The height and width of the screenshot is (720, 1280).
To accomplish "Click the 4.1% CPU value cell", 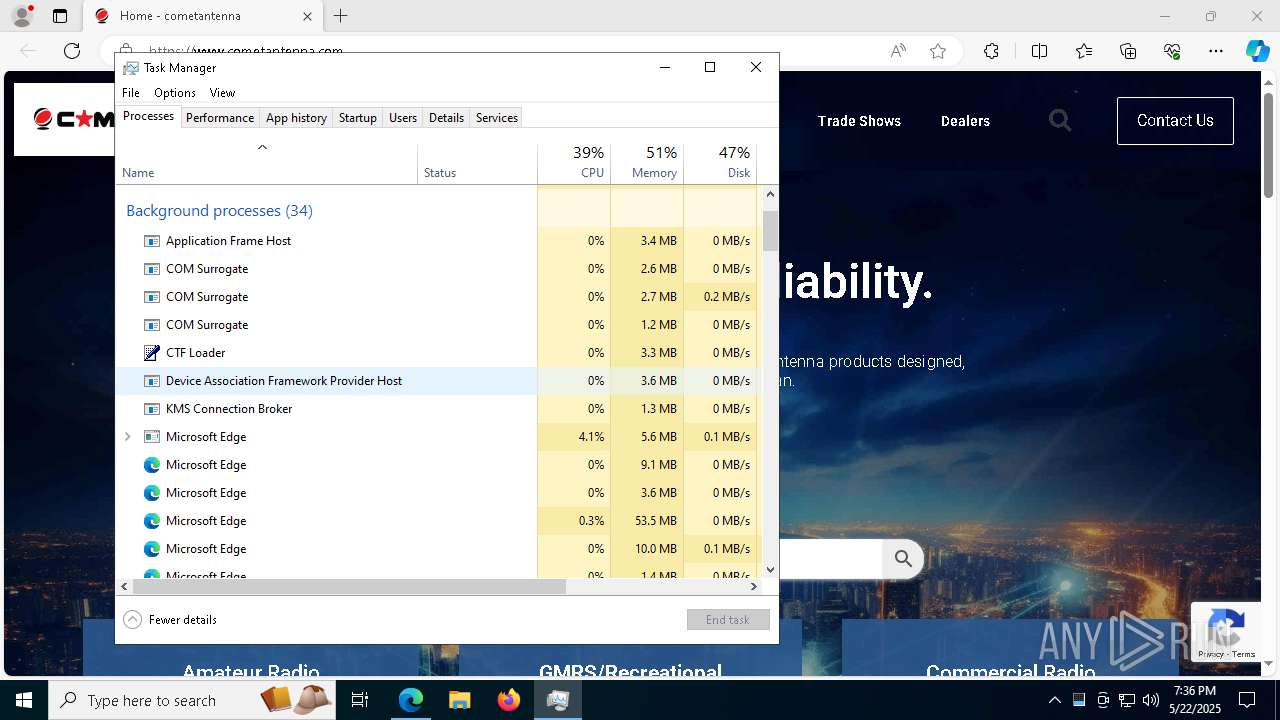I will pyautogui.click(x=574, y=437).
